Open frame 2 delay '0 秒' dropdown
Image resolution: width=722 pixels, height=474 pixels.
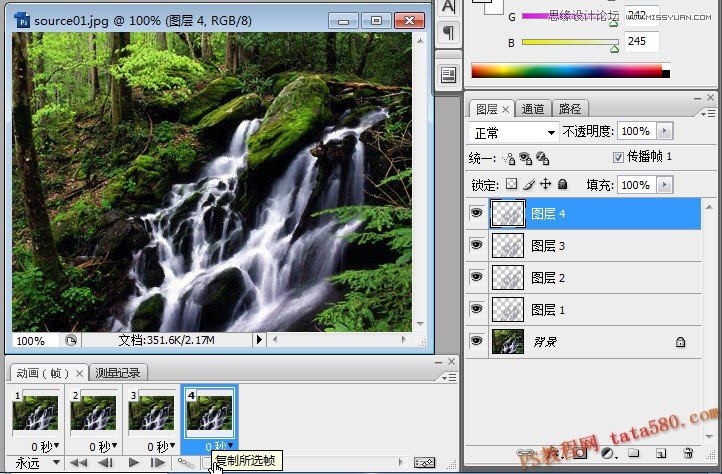coord(103,446)
